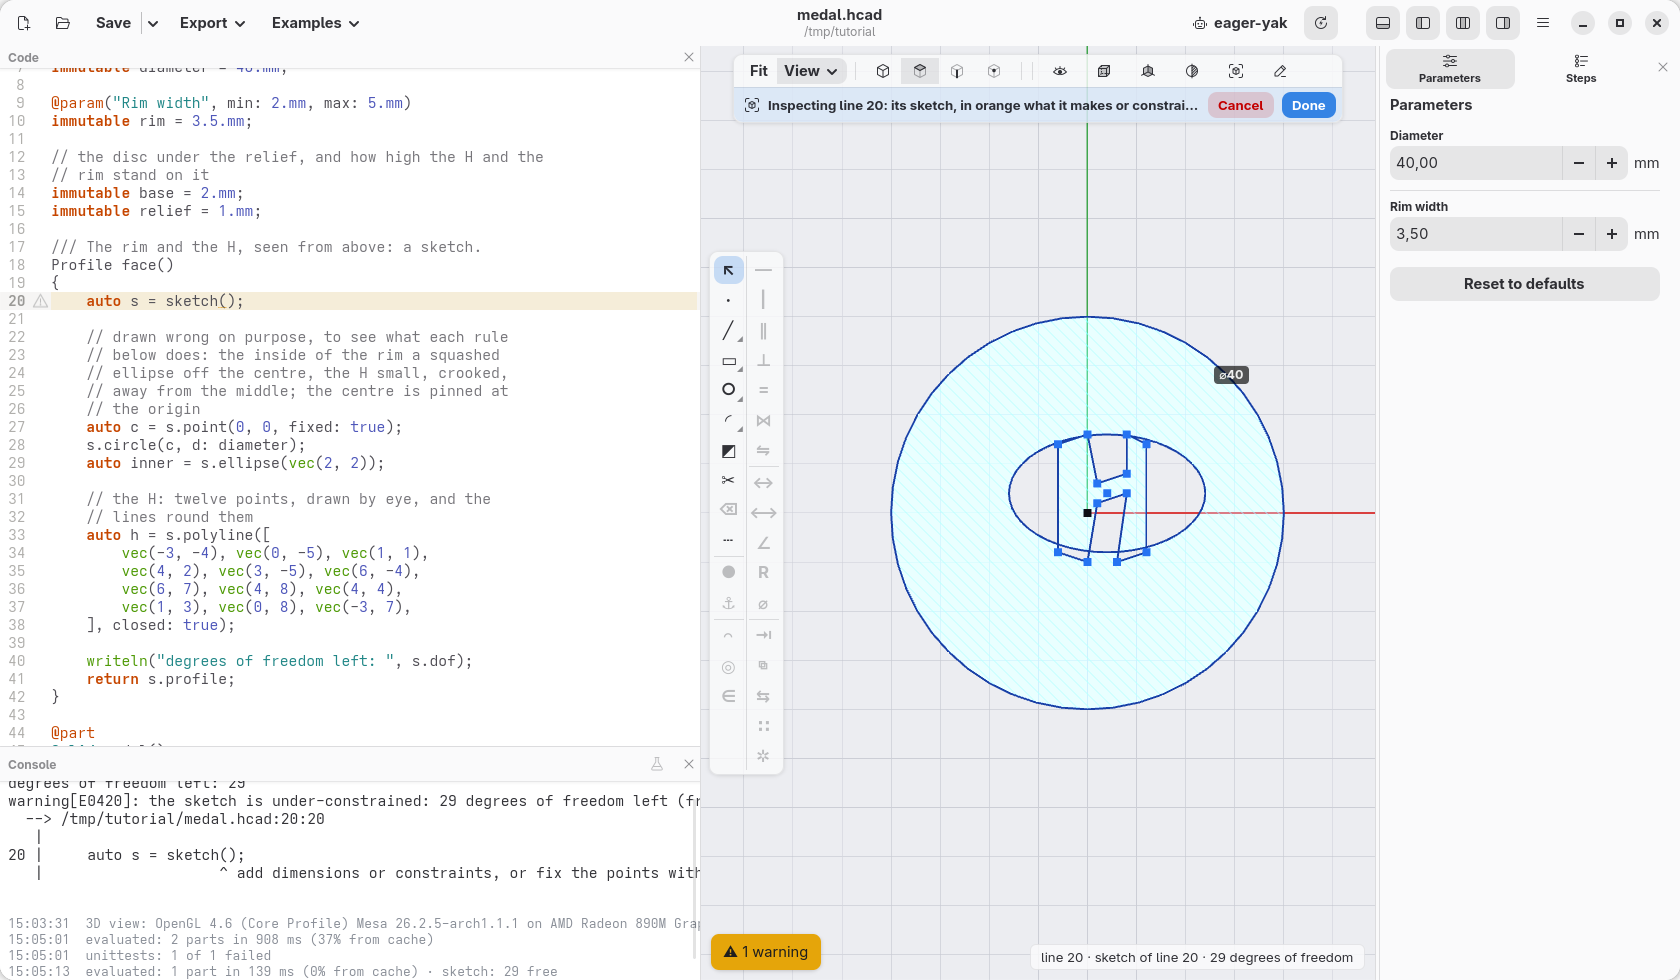Click the Cancel button in the inspect banner

click(x=1240, y=105)
